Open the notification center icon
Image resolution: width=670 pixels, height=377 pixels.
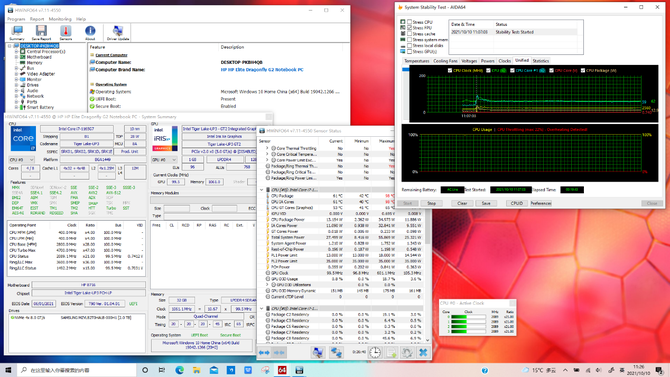coord(659,370)
